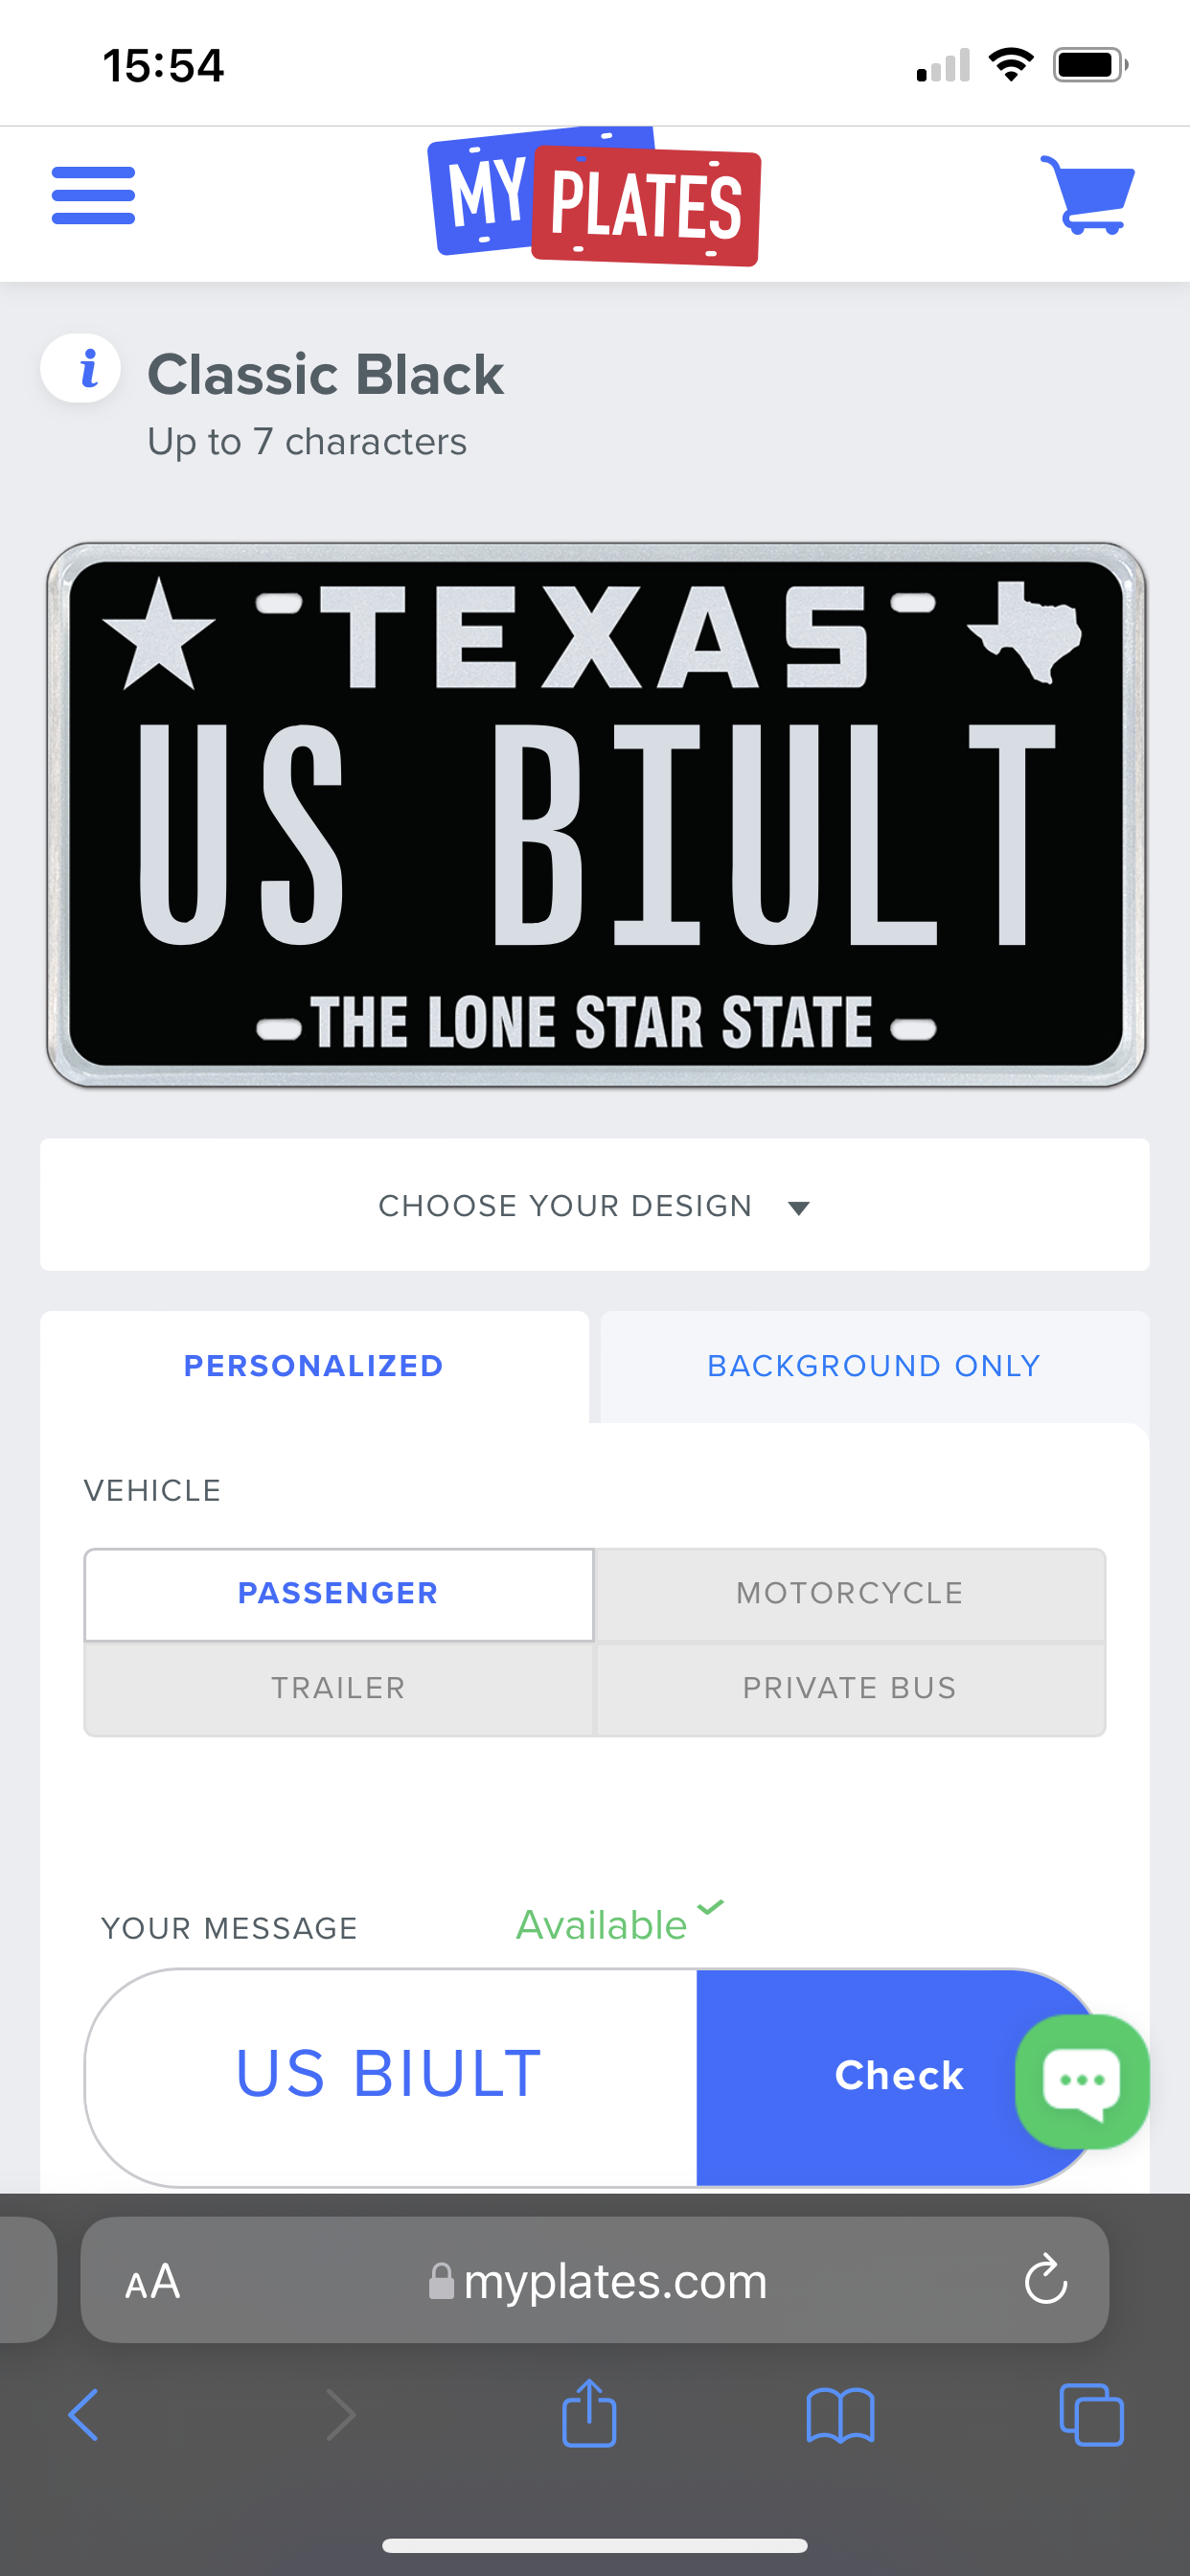Select Passenger vehicle type
Image resolution: width=1190 pixels, height=2576 pixels.
(x=338, y=1594)
